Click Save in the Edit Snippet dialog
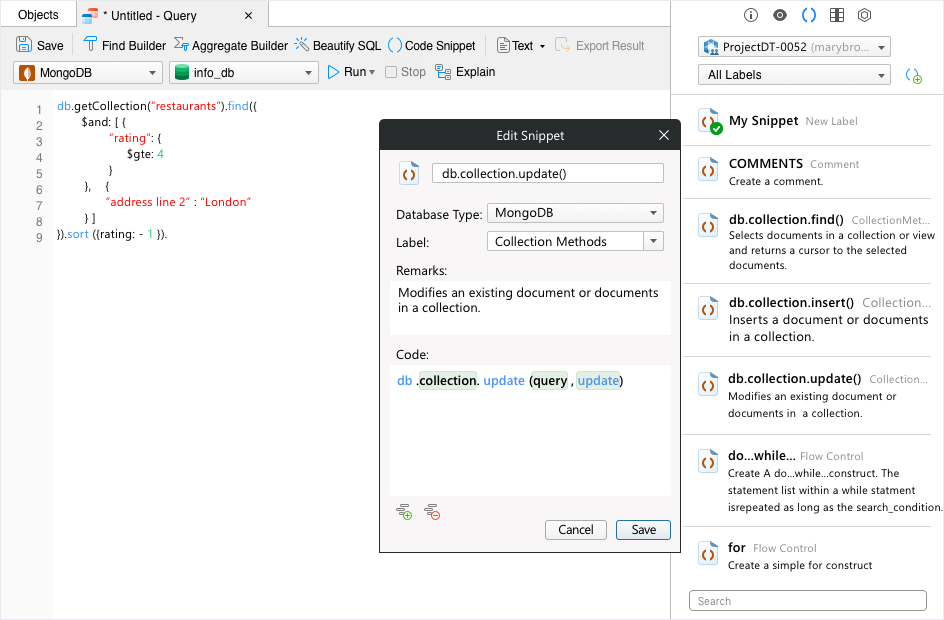 [x=643, y=530]
